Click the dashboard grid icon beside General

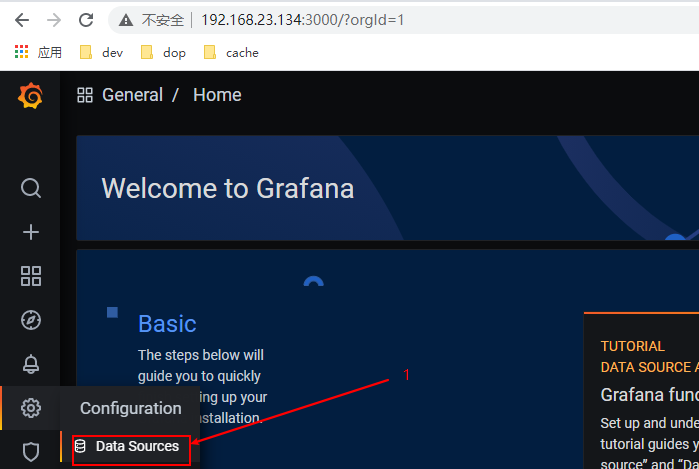click(85, 95)
